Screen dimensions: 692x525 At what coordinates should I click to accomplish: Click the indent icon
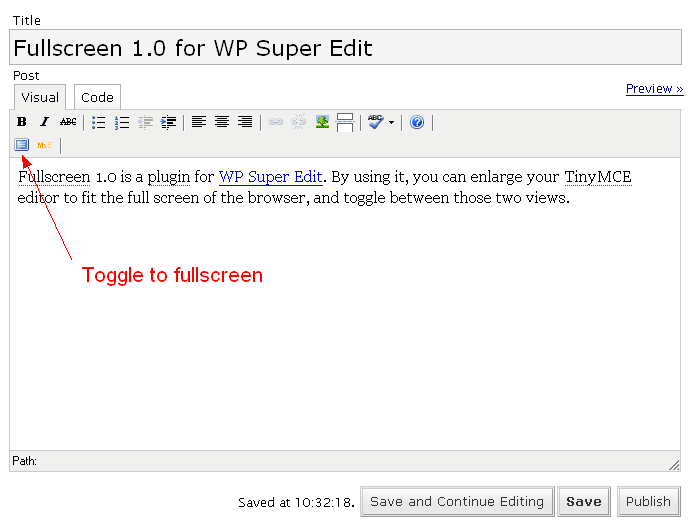tap(169, 122)
